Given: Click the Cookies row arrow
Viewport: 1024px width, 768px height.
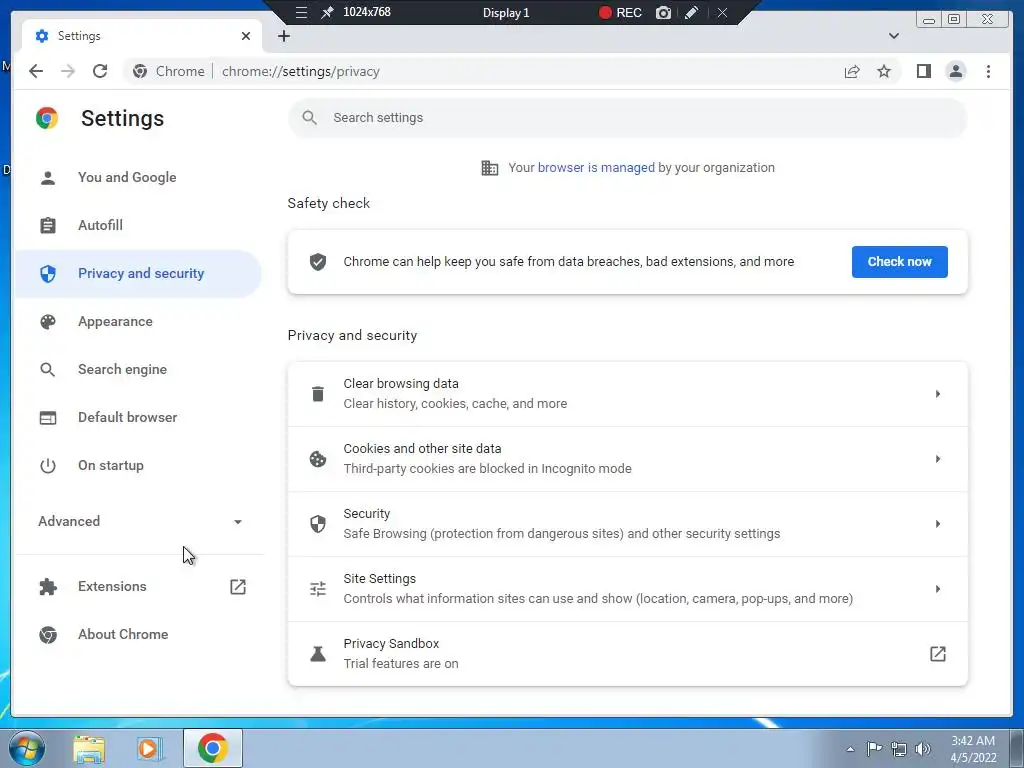Looking at the screenshot, I should pos(938,459).
